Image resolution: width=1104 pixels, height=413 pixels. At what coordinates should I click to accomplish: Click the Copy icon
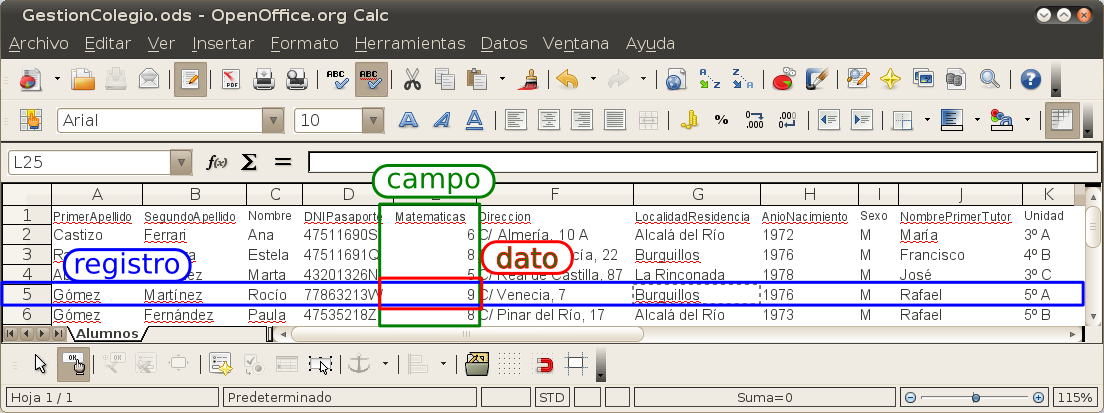pyautogui.click(x=445, y=80)
